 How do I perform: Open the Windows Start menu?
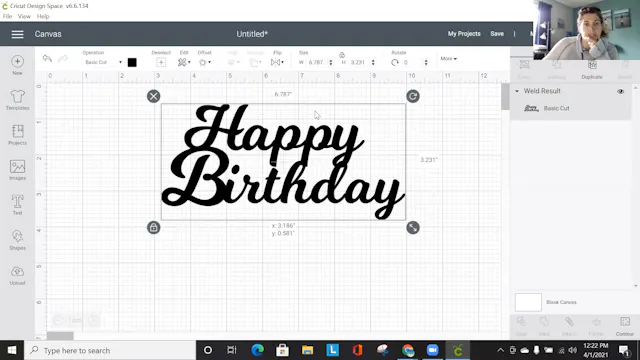click(12, 350)
